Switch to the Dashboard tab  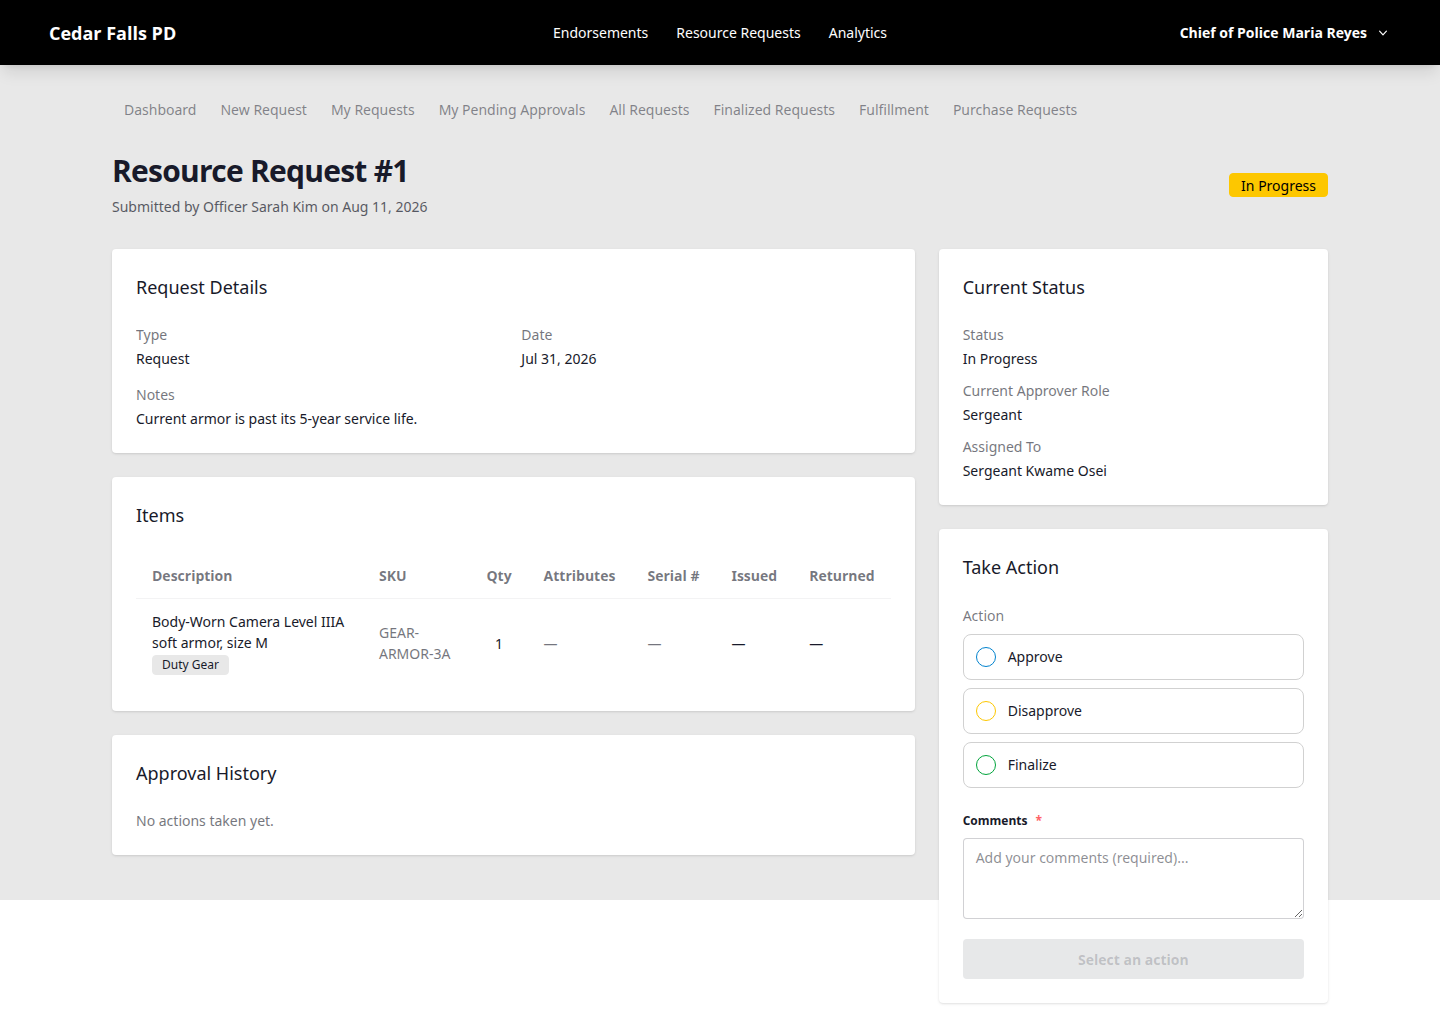tap(160, 110)
